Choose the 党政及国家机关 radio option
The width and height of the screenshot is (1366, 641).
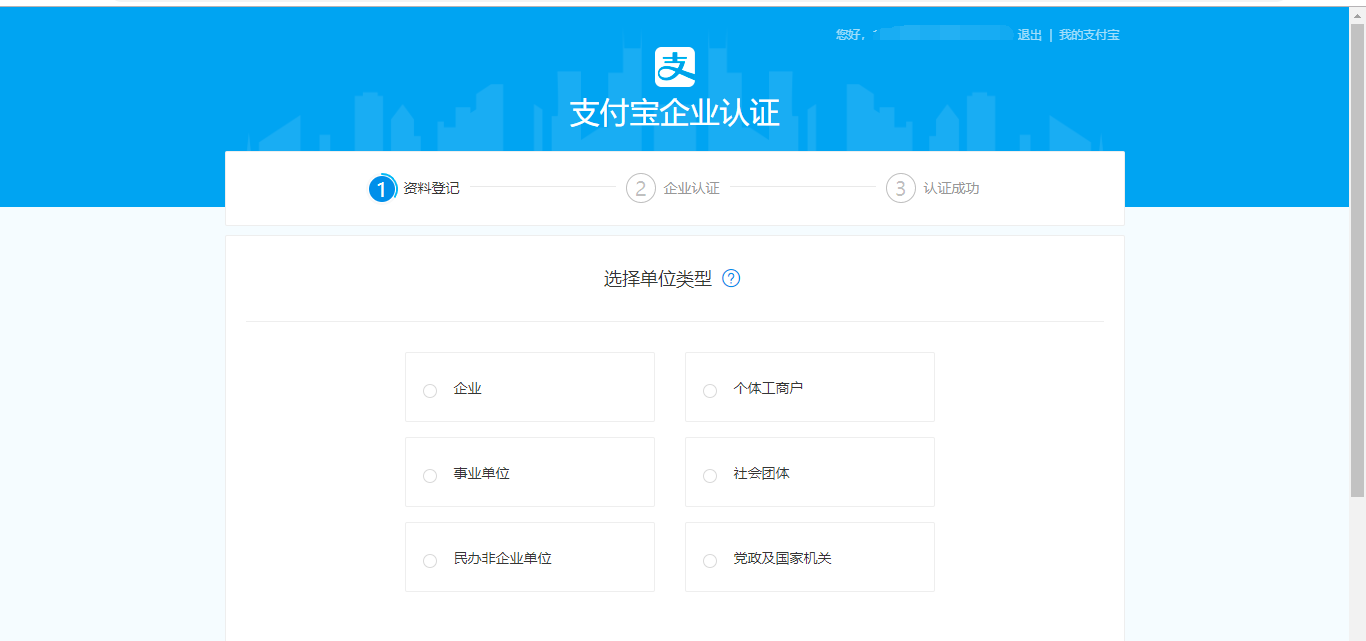click(x=710, y=560)
